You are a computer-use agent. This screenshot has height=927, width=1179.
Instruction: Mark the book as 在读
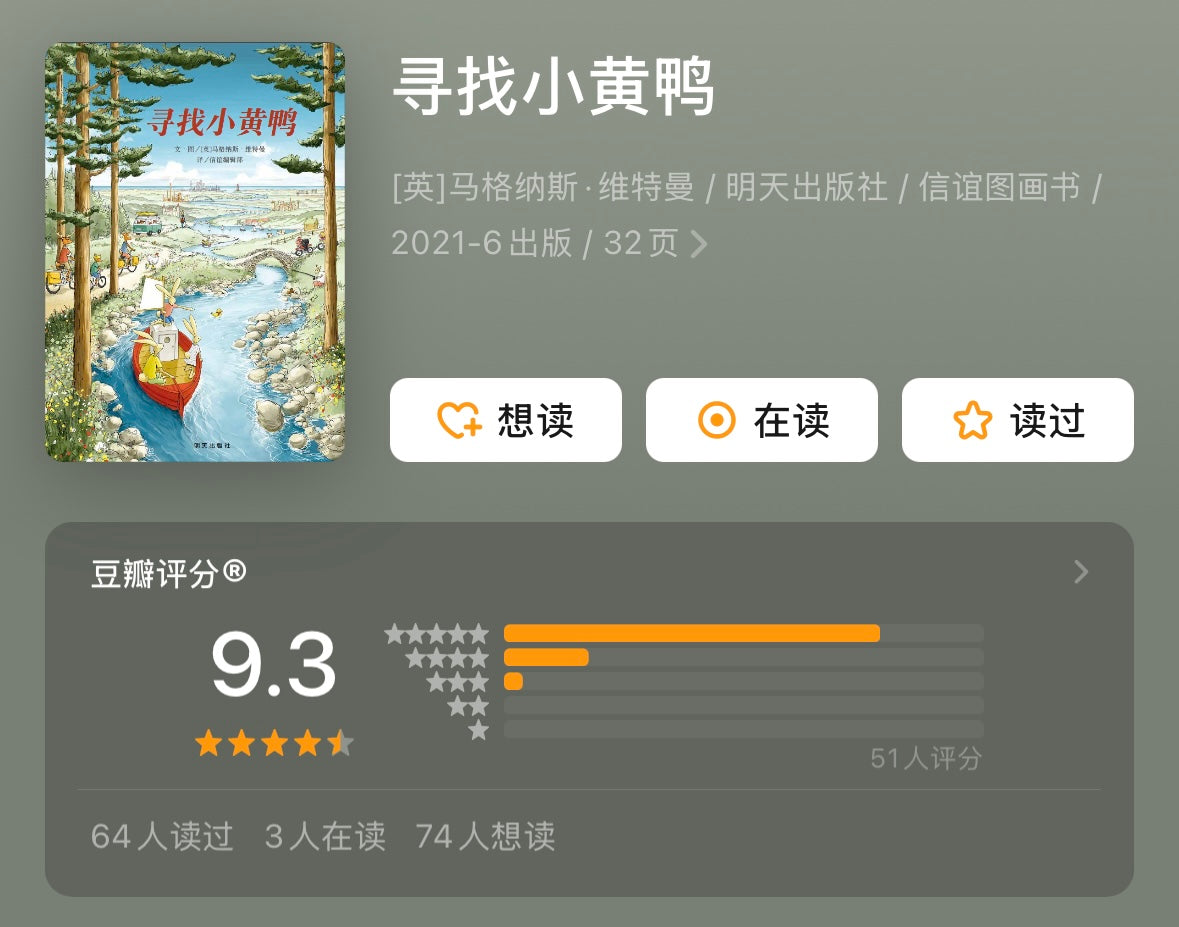coord(762,420)
